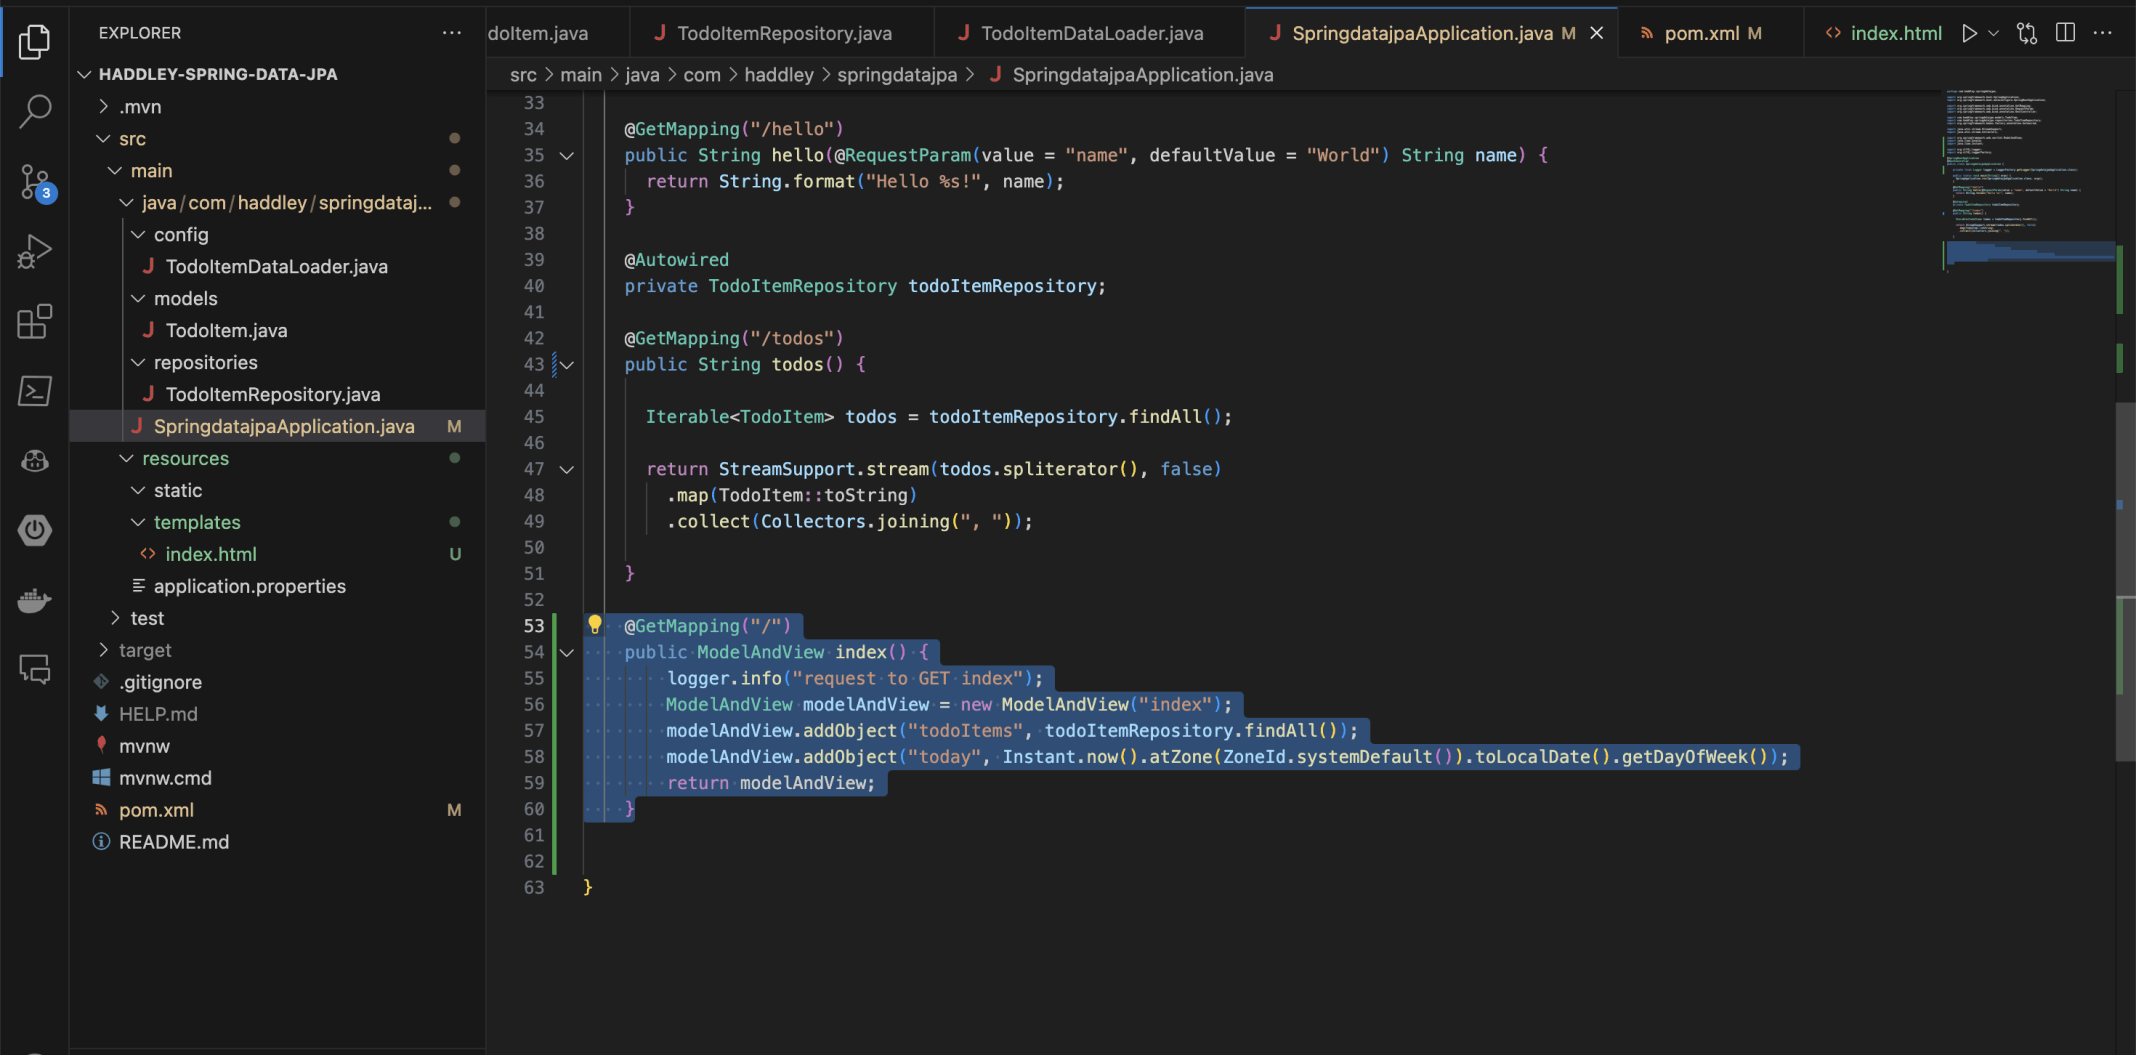Open application.properties file in explorer

(x=249, y=587)
